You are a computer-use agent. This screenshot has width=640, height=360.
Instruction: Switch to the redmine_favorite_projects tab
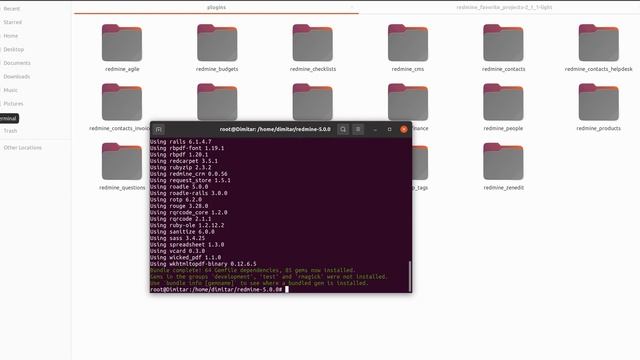click(x=504, y=7)
